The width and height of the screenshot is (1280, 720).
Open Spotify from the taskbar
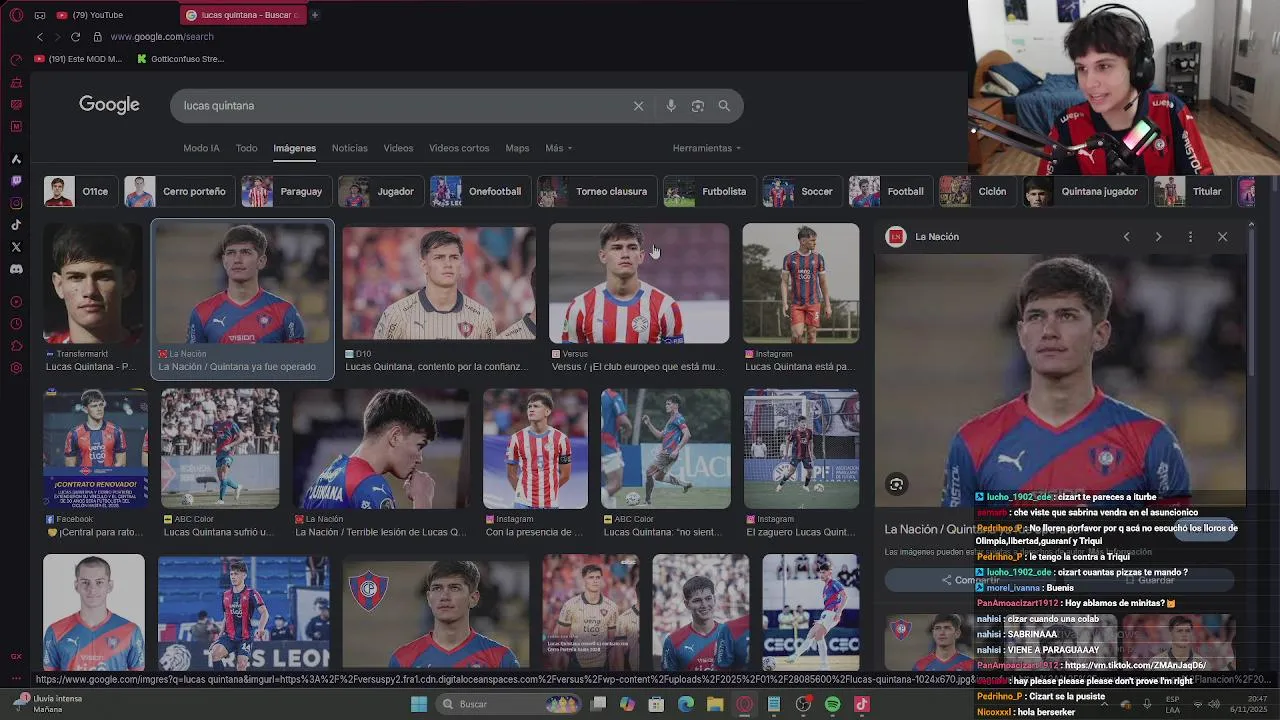point(833,705)
